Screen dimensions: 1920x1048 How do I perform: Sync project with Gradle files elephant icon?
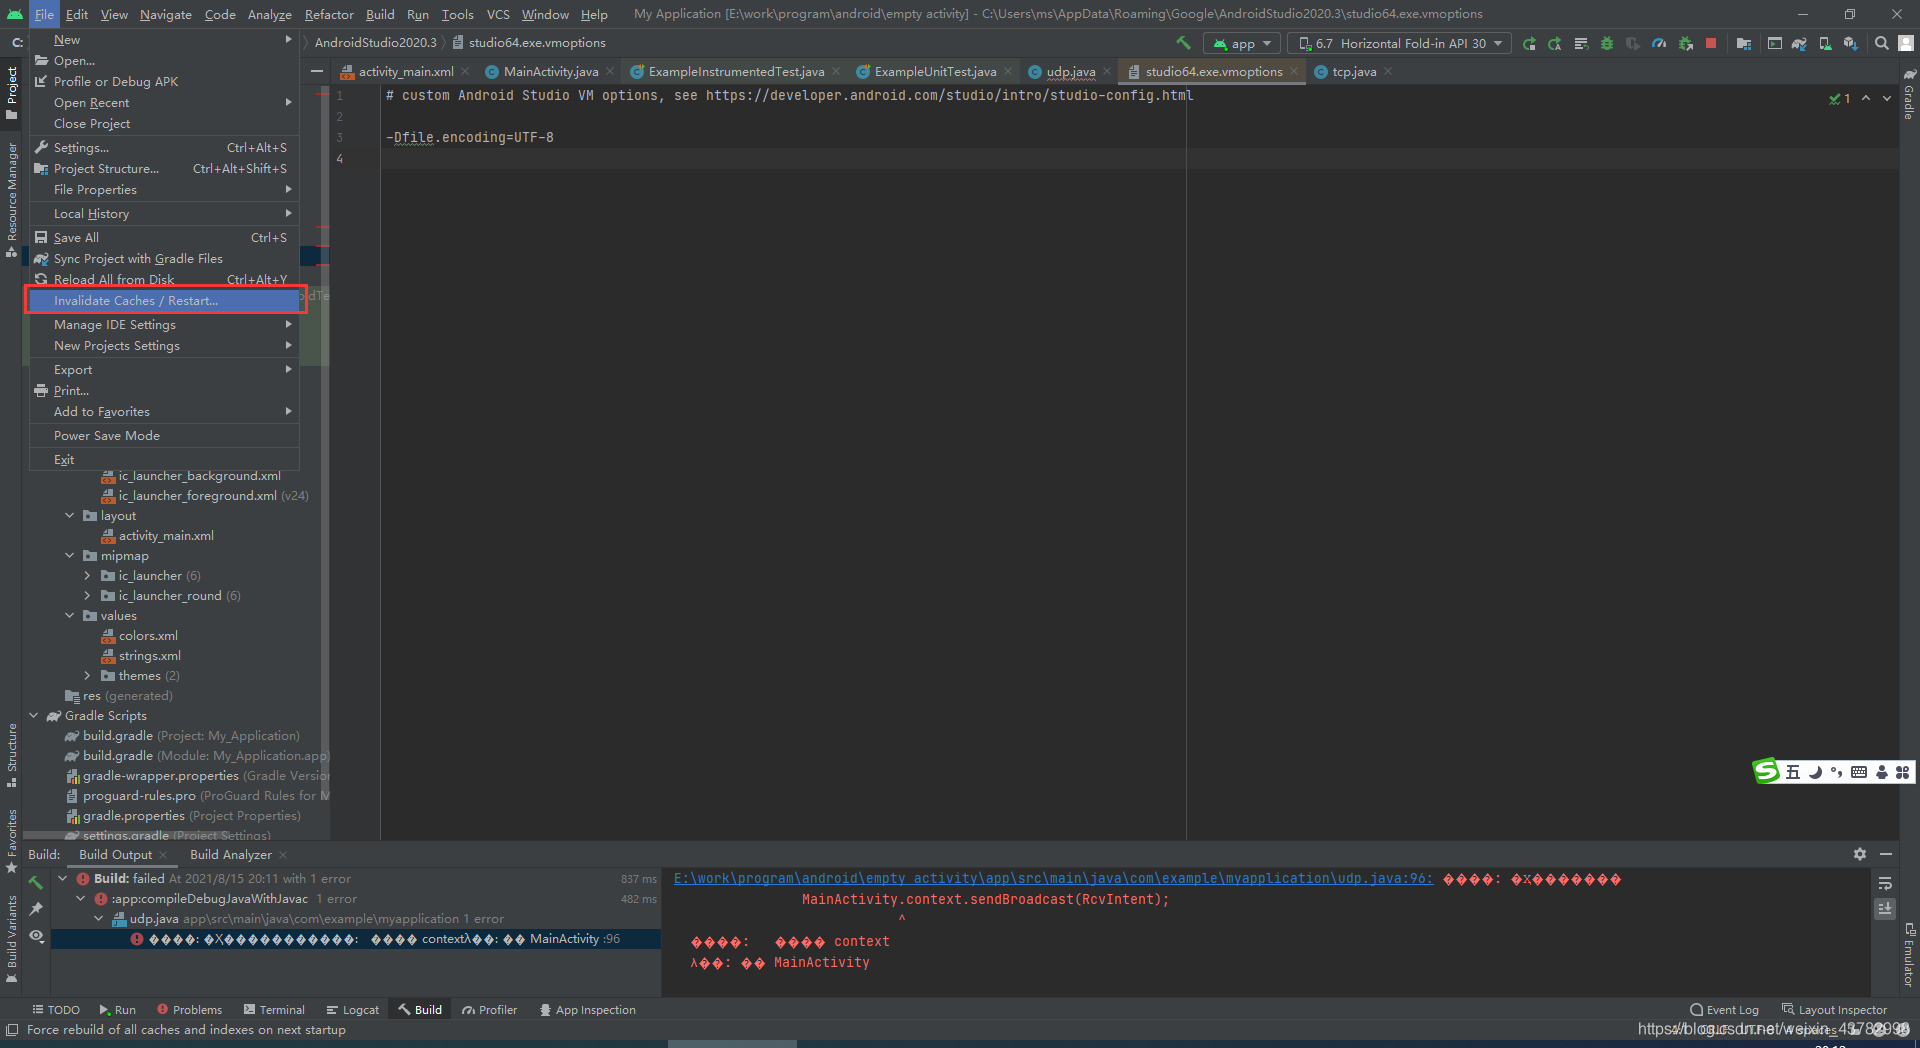tap(1799, 44)
